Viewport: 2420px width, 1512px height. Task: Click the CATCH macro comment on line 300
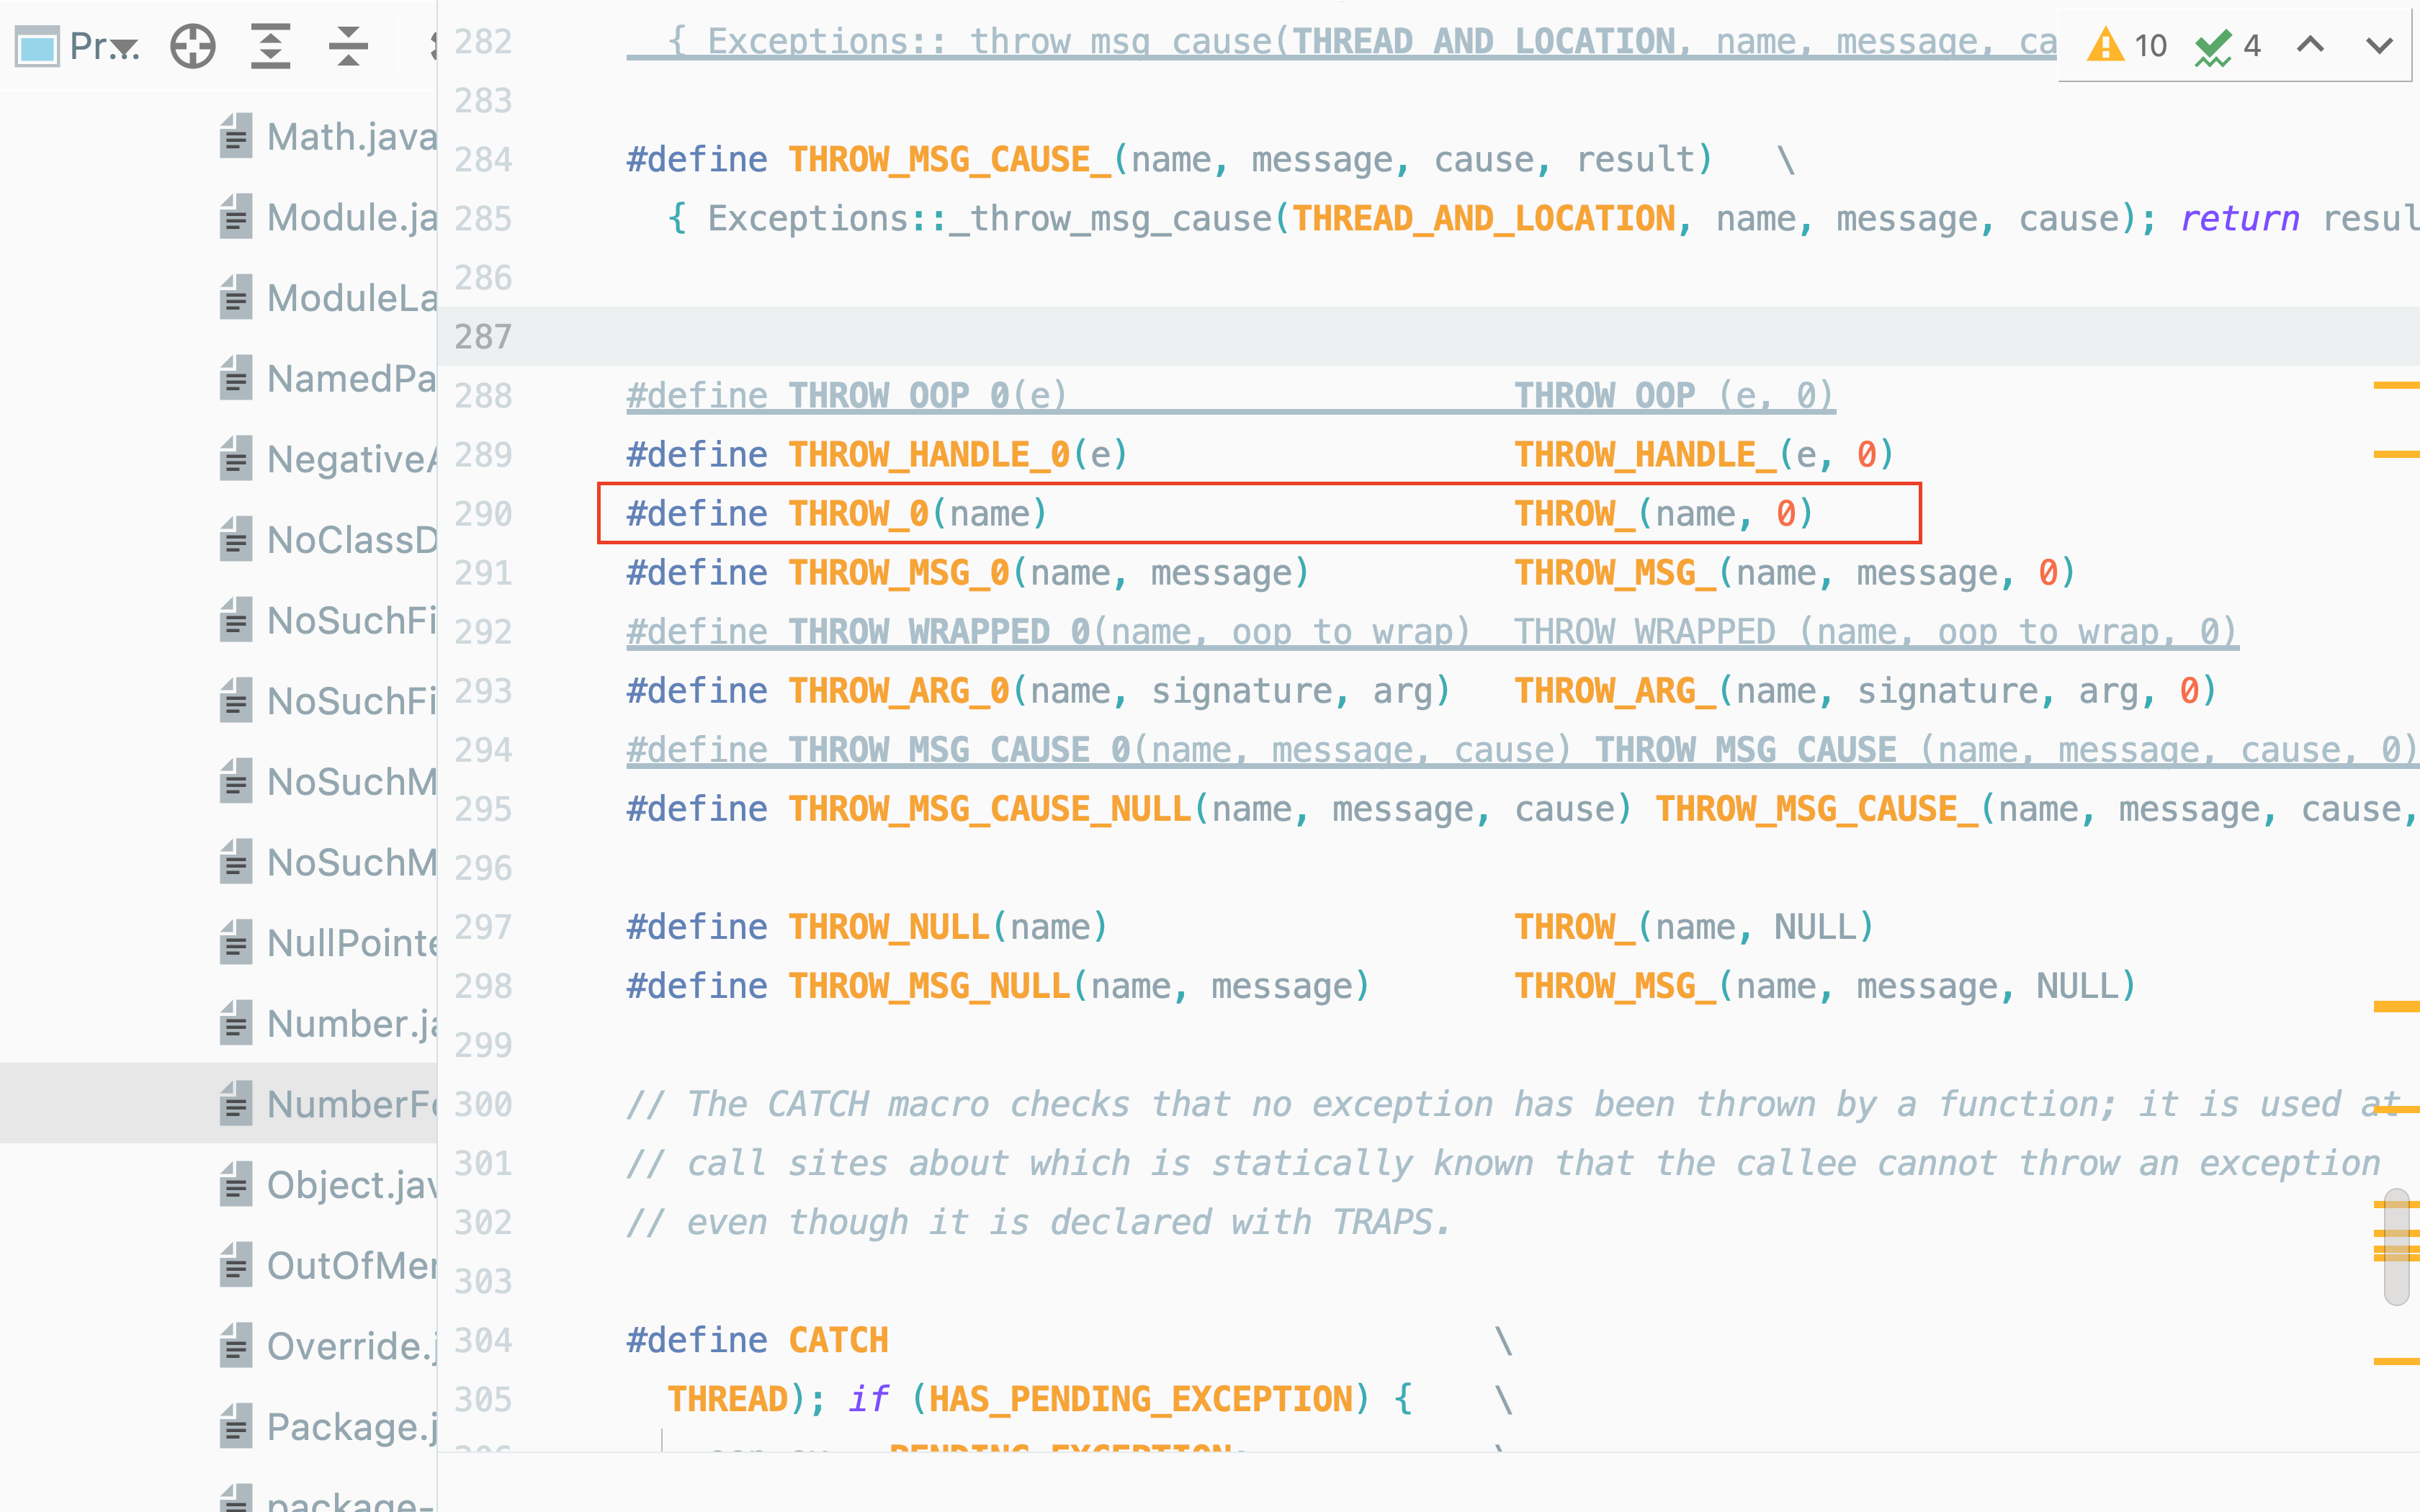(1512, 1104)
